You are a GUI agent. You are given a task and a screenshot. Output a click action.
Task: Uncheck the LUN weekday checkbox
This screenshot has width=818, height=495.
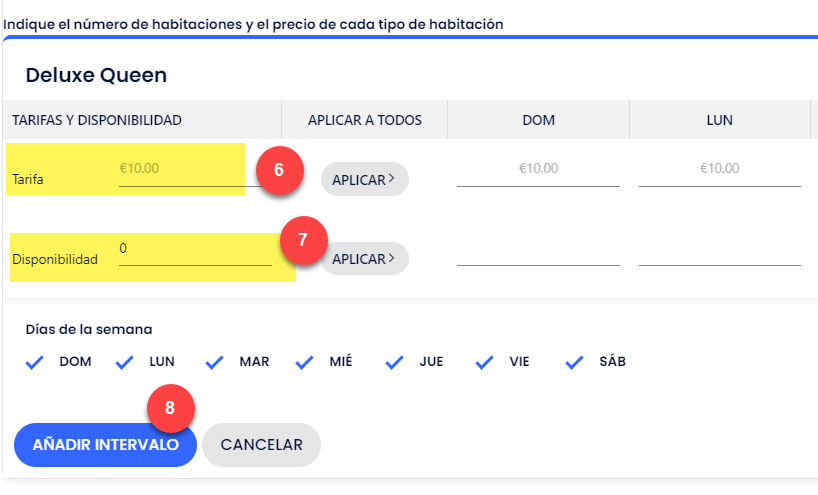coord(125,362)
